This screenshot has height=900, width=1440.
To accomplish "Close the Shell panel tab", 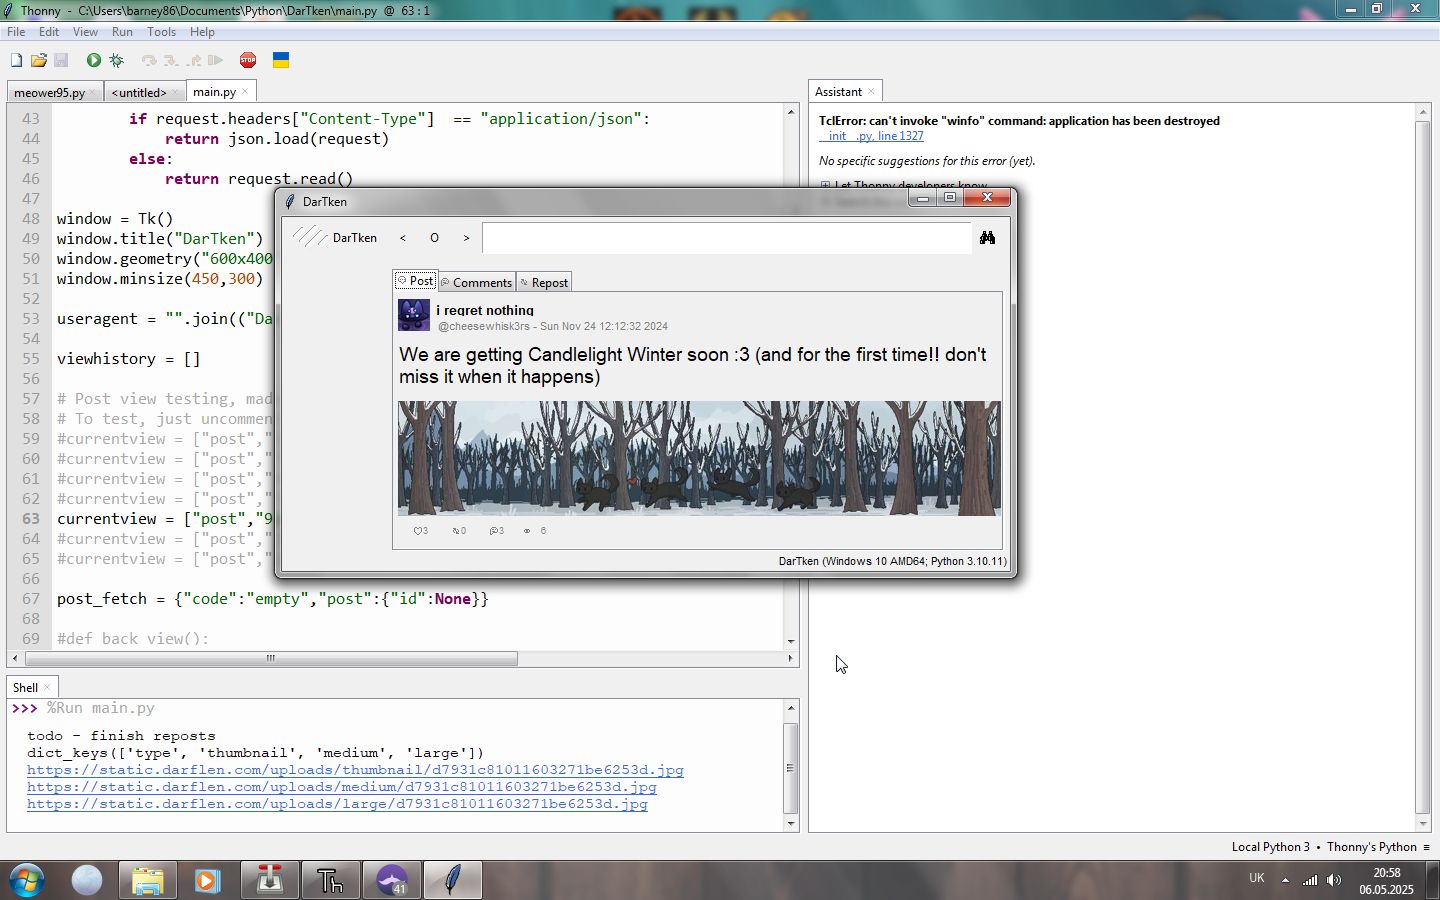I will point(46,687).
